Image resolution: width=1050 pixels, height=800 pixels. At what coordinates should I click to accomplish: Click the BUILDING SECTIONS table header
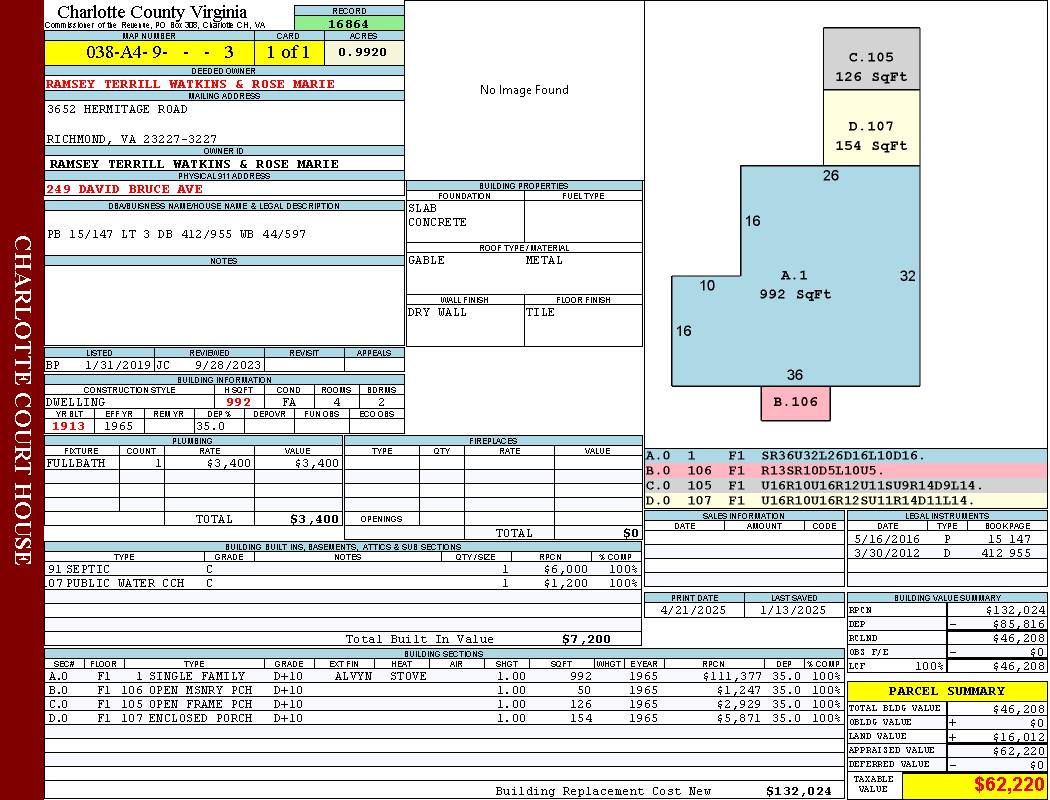(444, 654)
